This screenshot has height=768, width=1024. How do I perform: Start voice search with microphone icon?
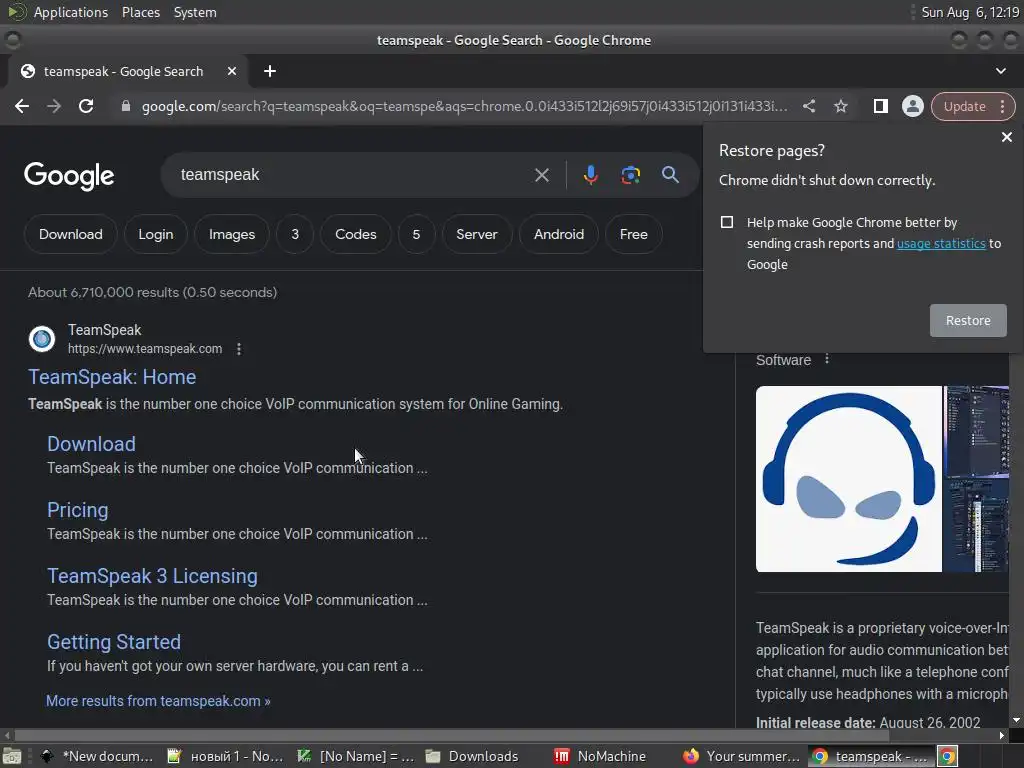pos(590,175)
